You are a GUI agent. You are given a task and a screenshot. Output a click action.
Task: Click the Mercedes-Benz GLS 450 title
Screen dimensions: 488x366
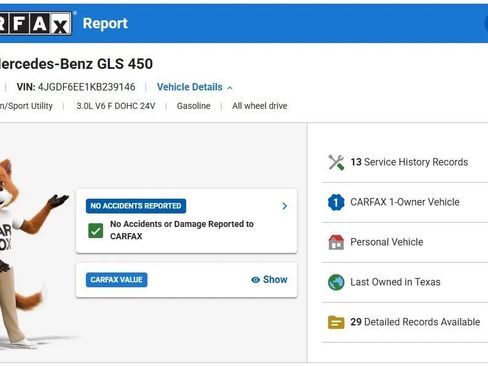click(x=76, y=64)
